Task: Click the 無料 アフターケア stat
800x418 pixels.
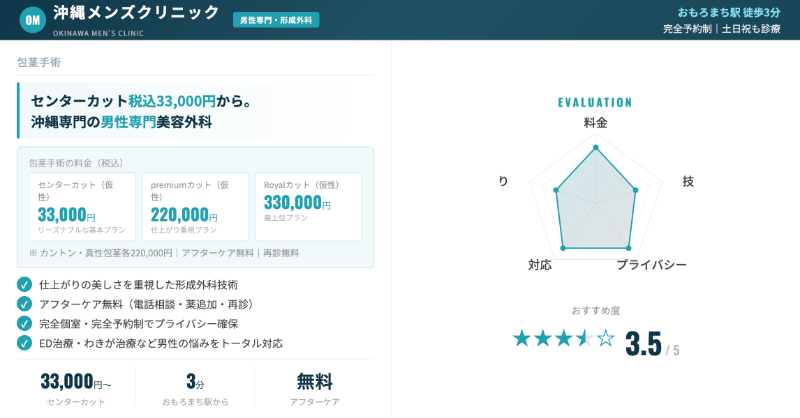Action: pyautogui.click(x=314, y=389)
